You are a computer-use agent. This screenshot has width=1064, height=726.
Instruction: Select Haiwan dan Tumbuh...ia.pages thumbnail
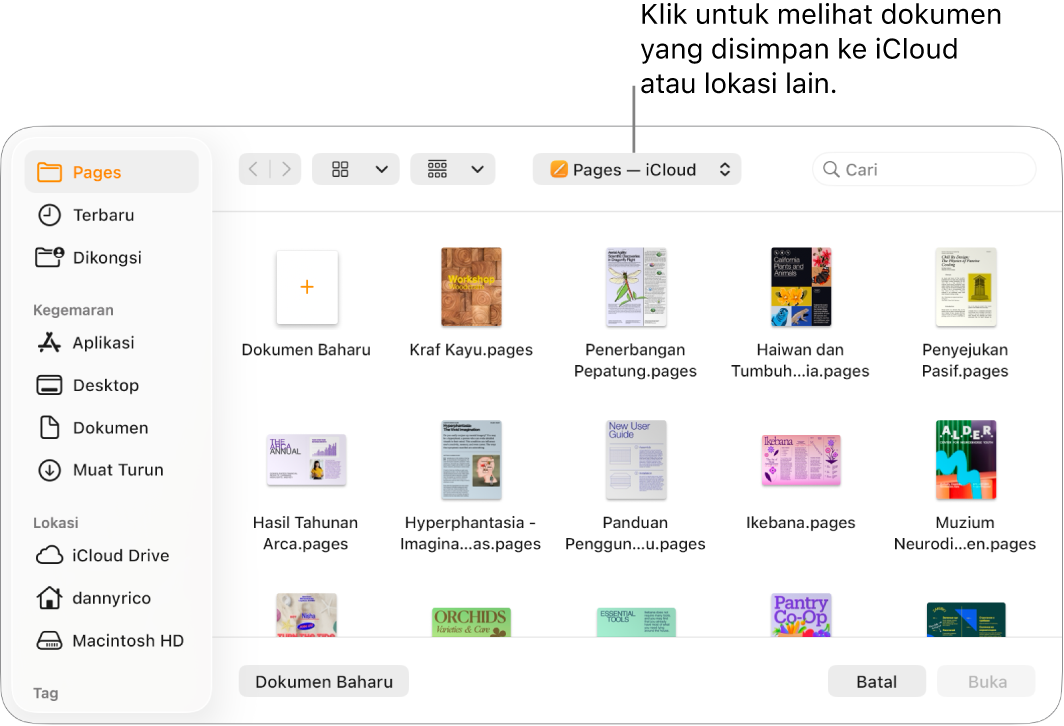coord(801,287)
